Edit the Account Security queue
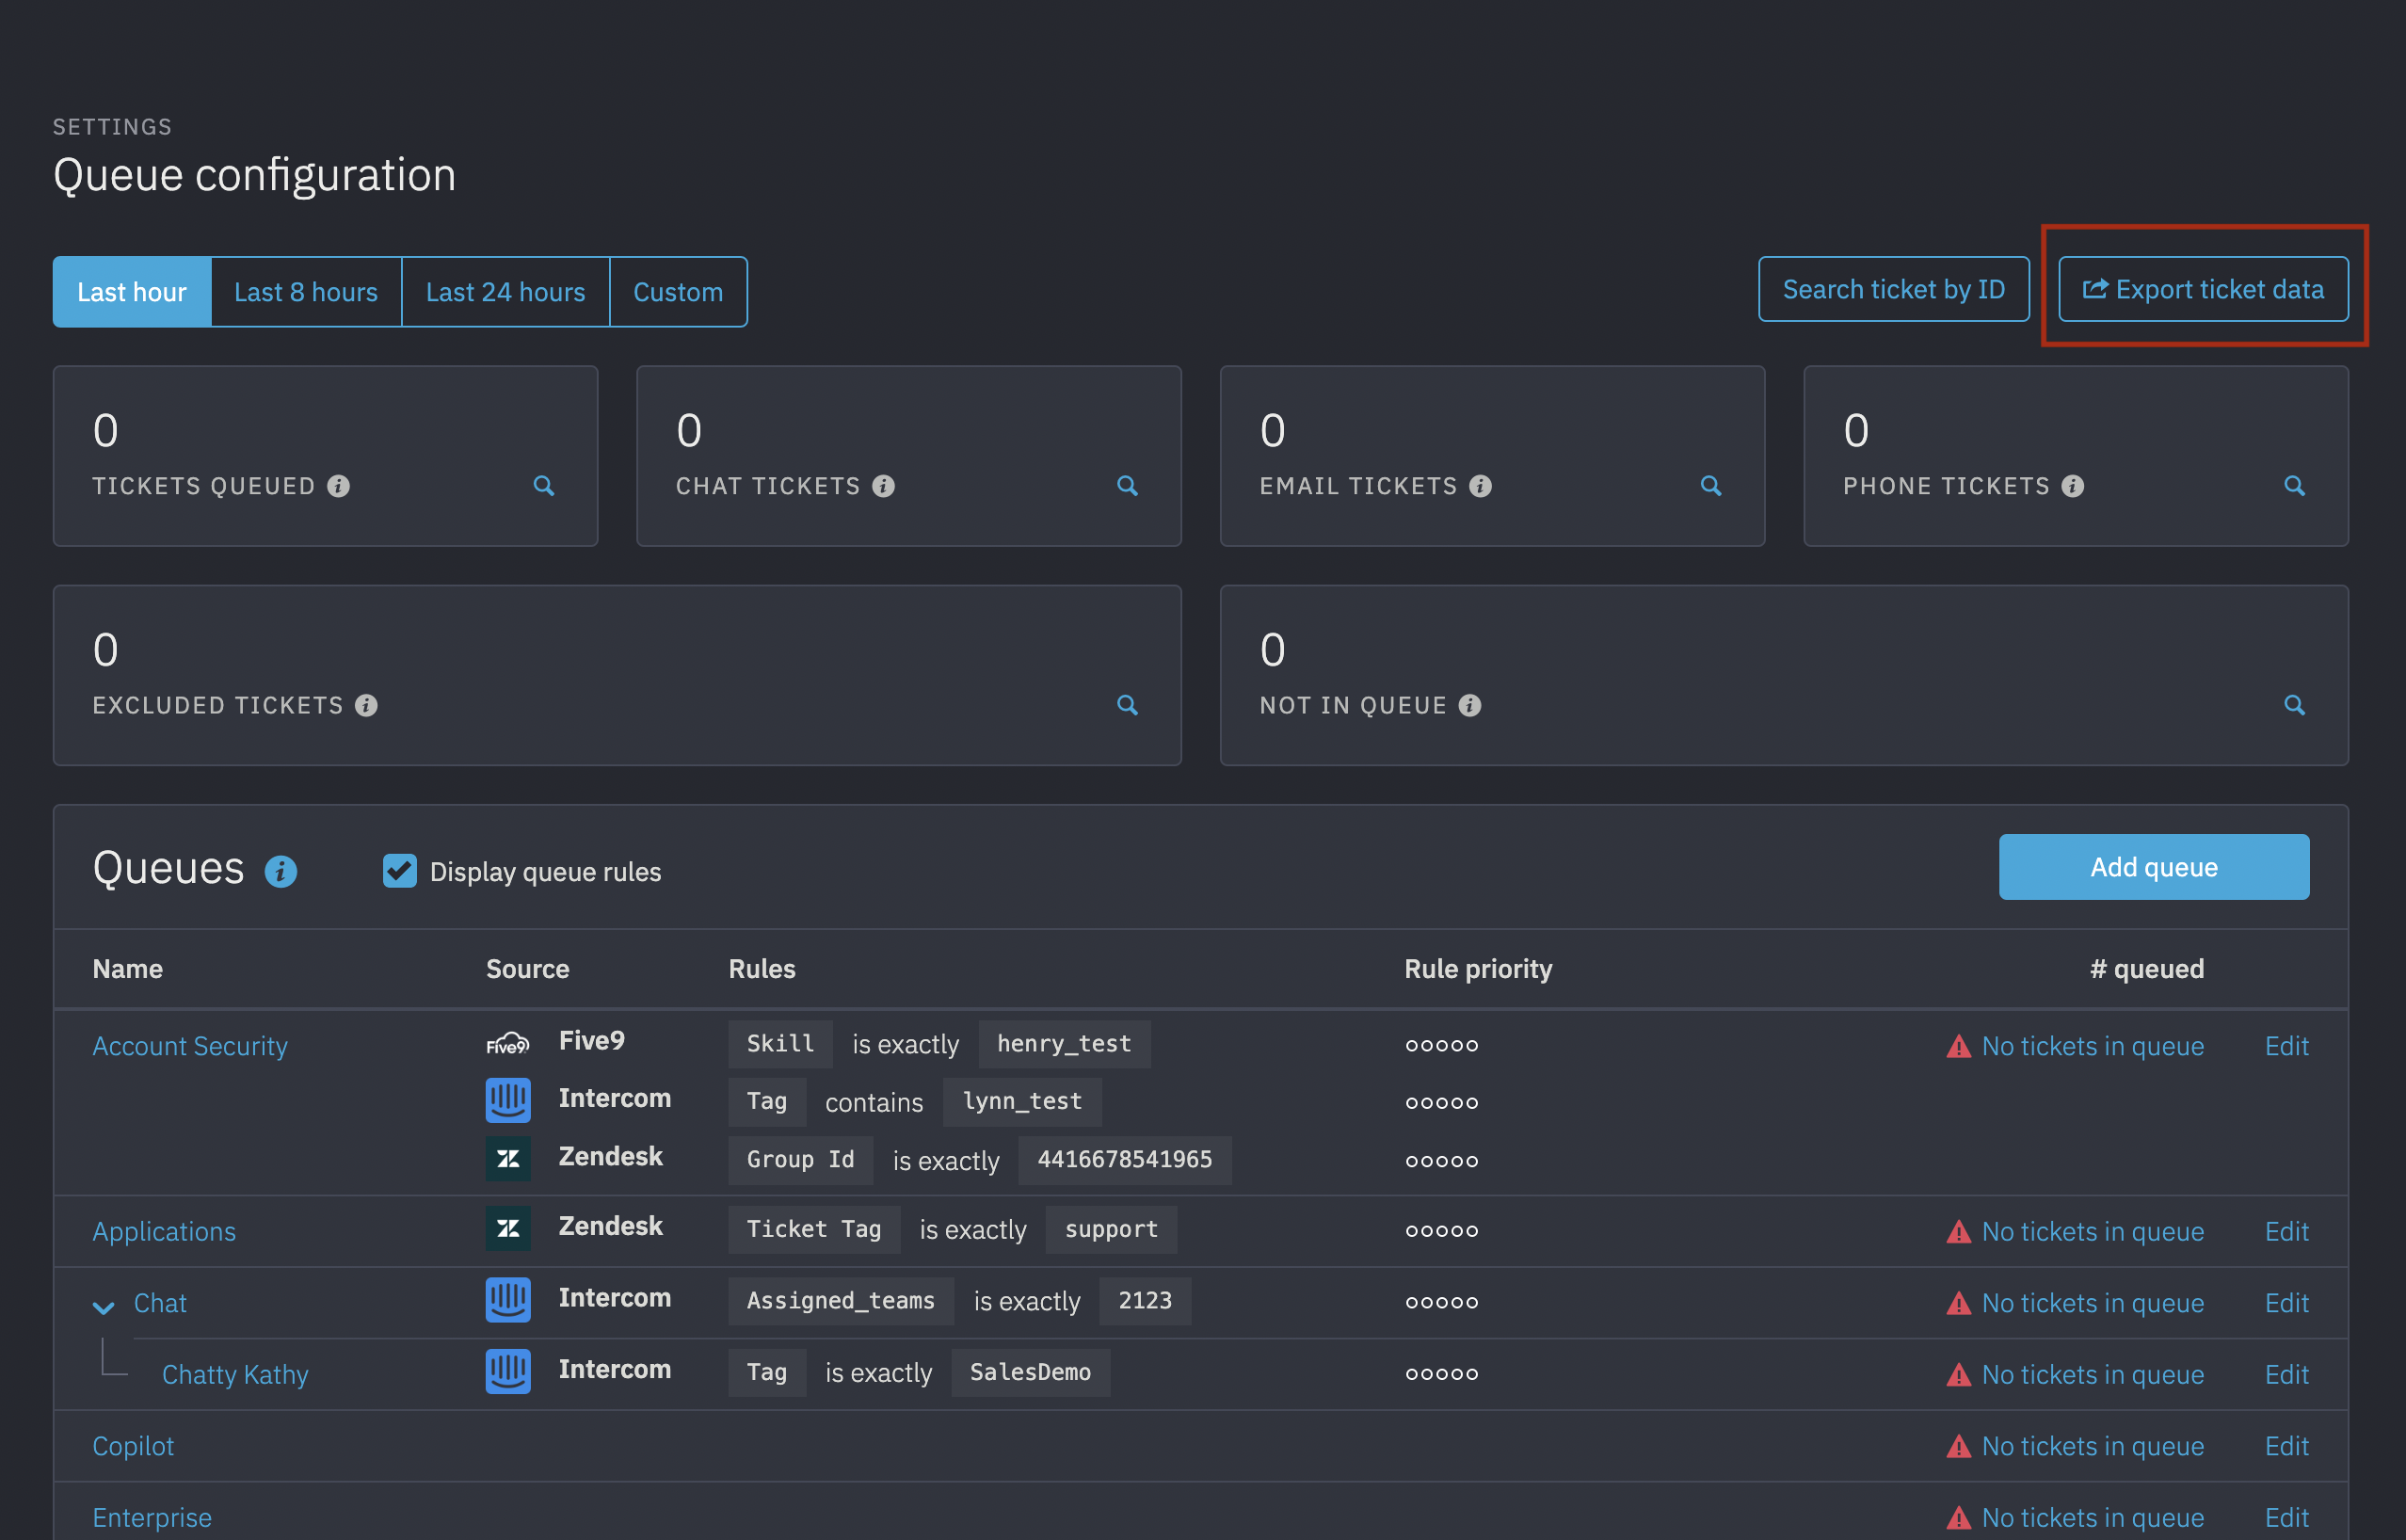 [x=2286, y=1046]
